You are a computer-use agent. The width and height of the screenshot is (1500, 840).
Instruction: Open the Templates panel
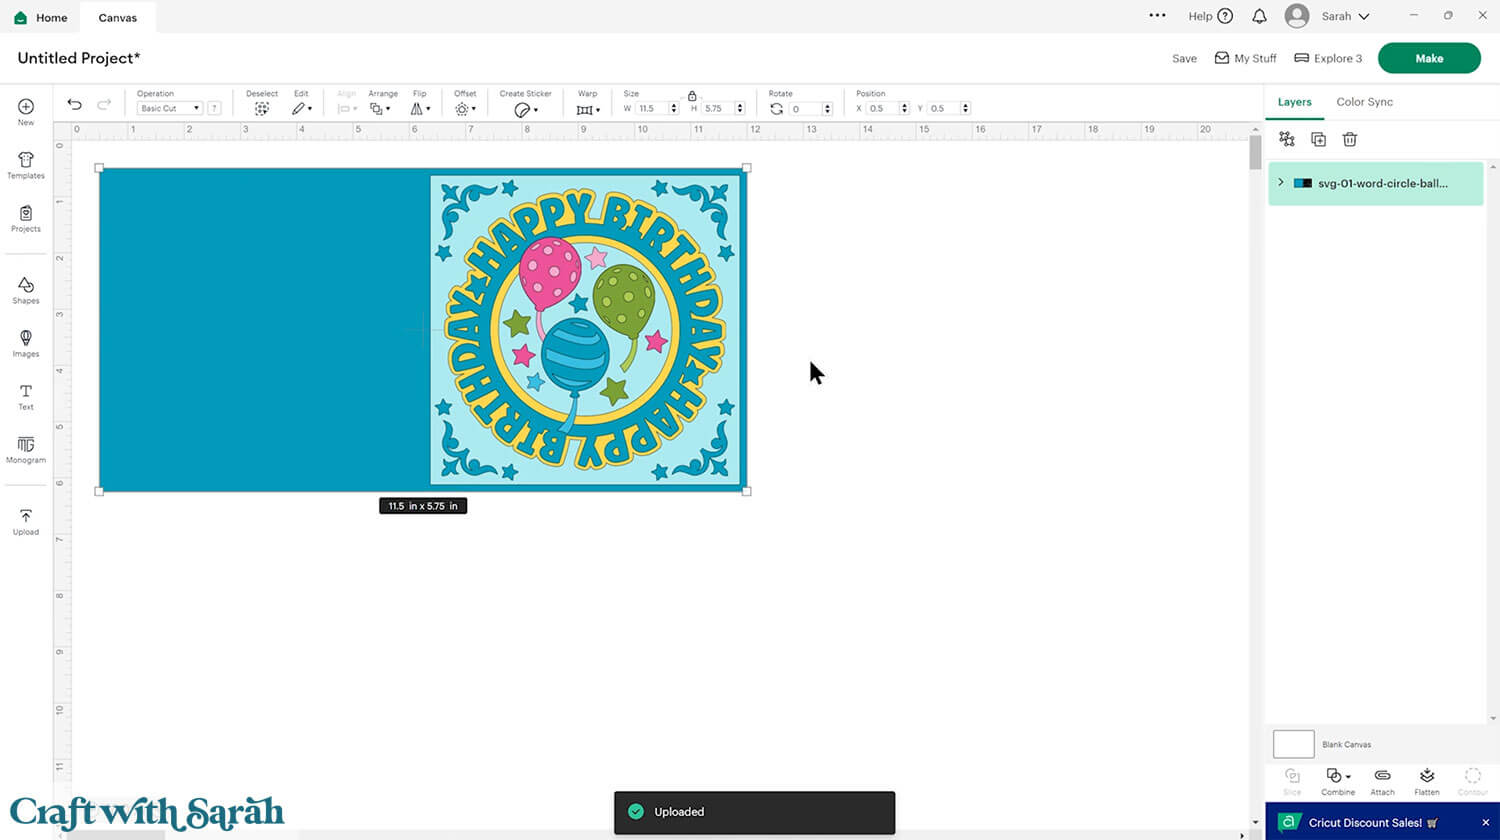pyautogui.click(x=26, y=165)
